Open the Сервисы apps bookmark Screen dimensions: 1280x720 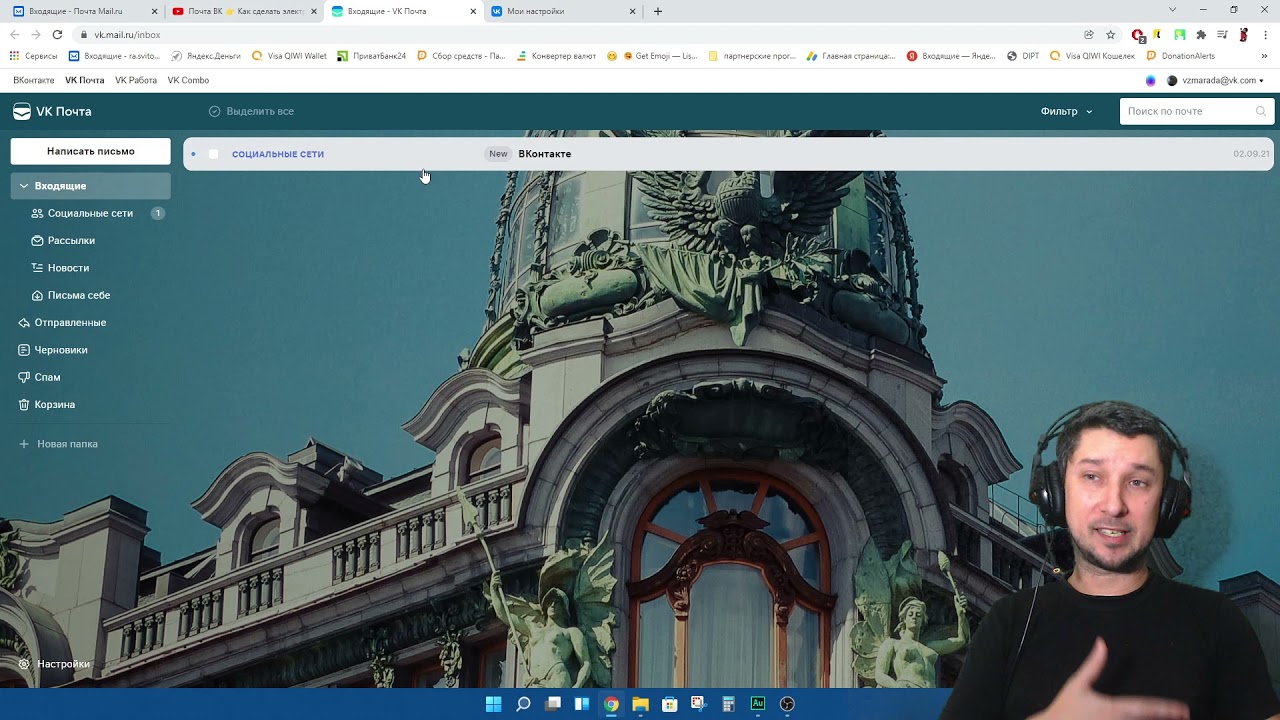click(34, 57)
